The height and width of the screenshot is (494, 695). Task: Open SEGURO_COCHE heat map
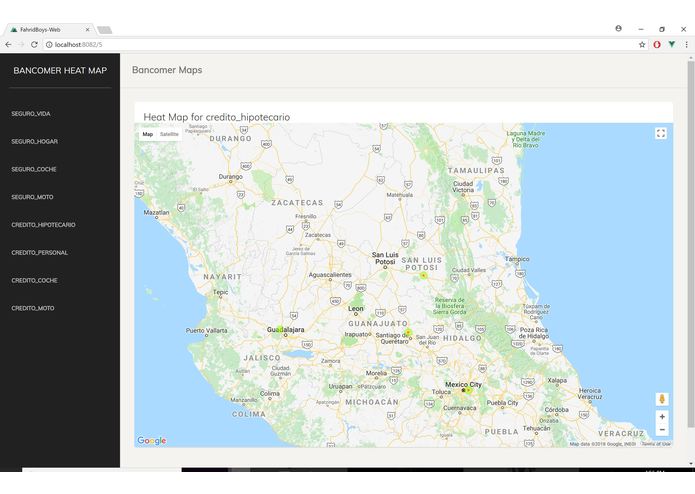[34, 169]
